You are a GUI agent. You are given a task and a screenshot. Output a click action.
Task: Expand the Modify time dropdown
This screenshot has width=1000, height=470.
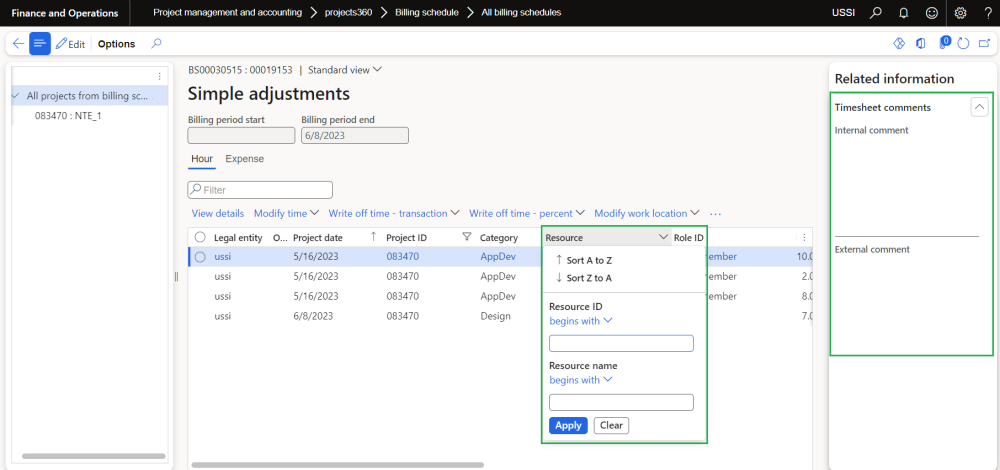coord(286,213)
